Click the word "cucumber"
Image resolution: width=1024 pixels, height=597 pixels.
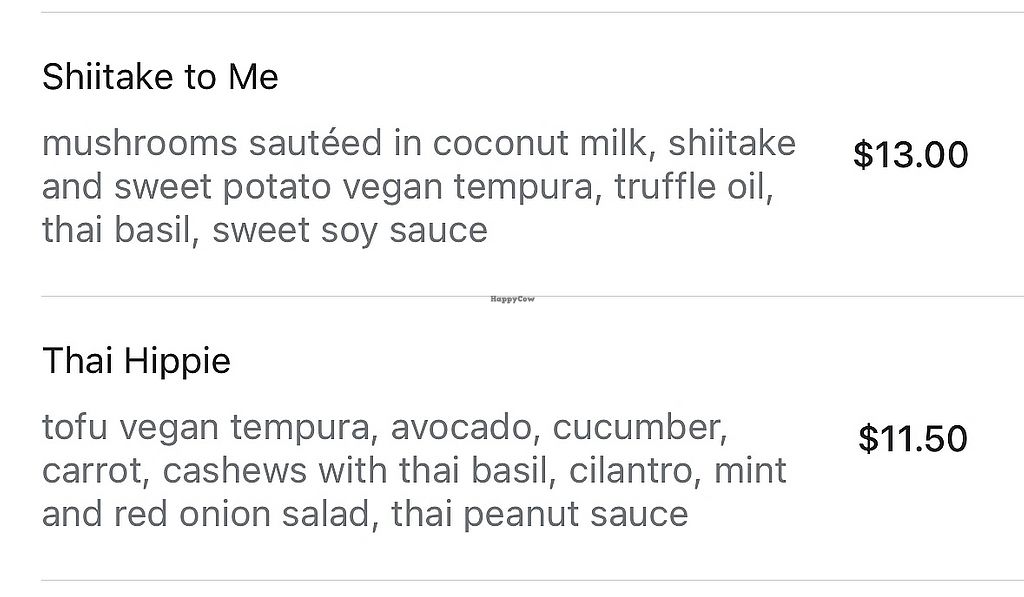coord(639,428)
